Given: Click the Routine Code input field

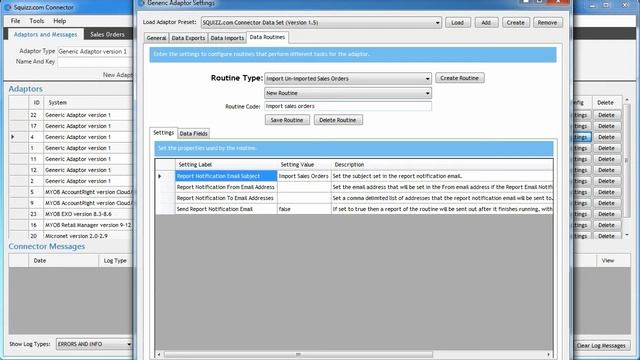Looking at the screenshot, I should tap(348, 106).
